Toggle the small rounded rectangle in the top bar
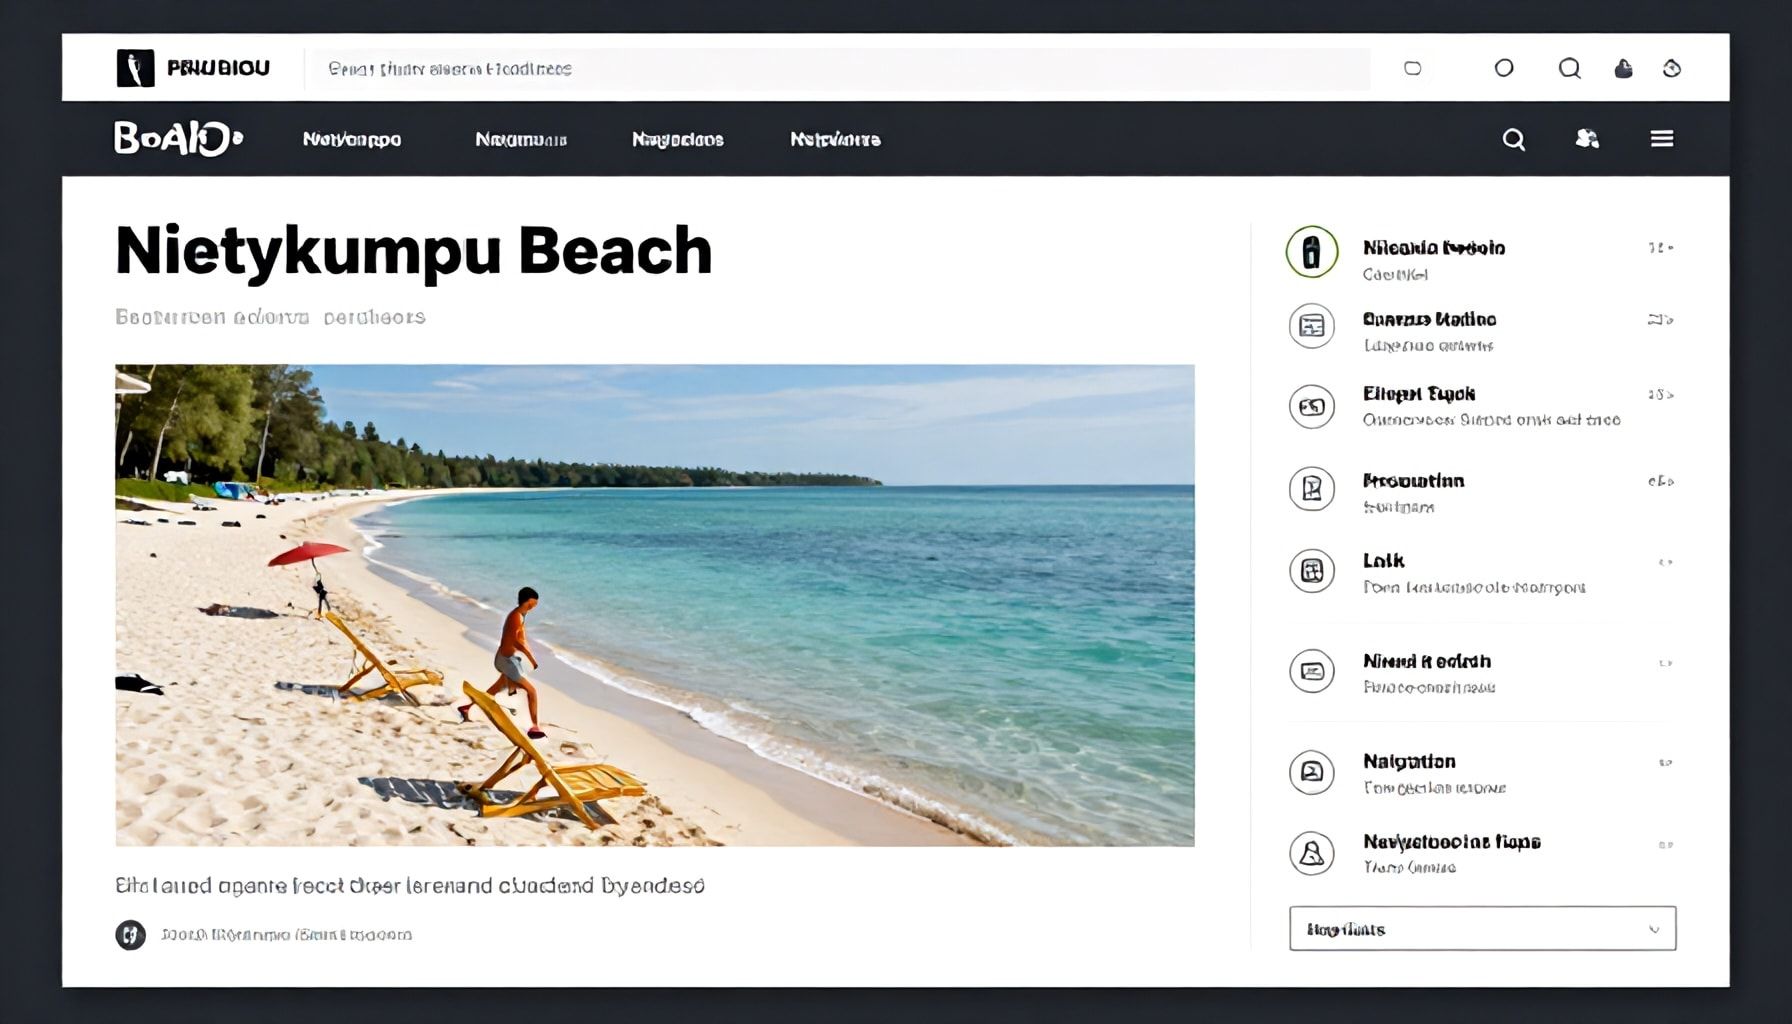 point(1412,68)
